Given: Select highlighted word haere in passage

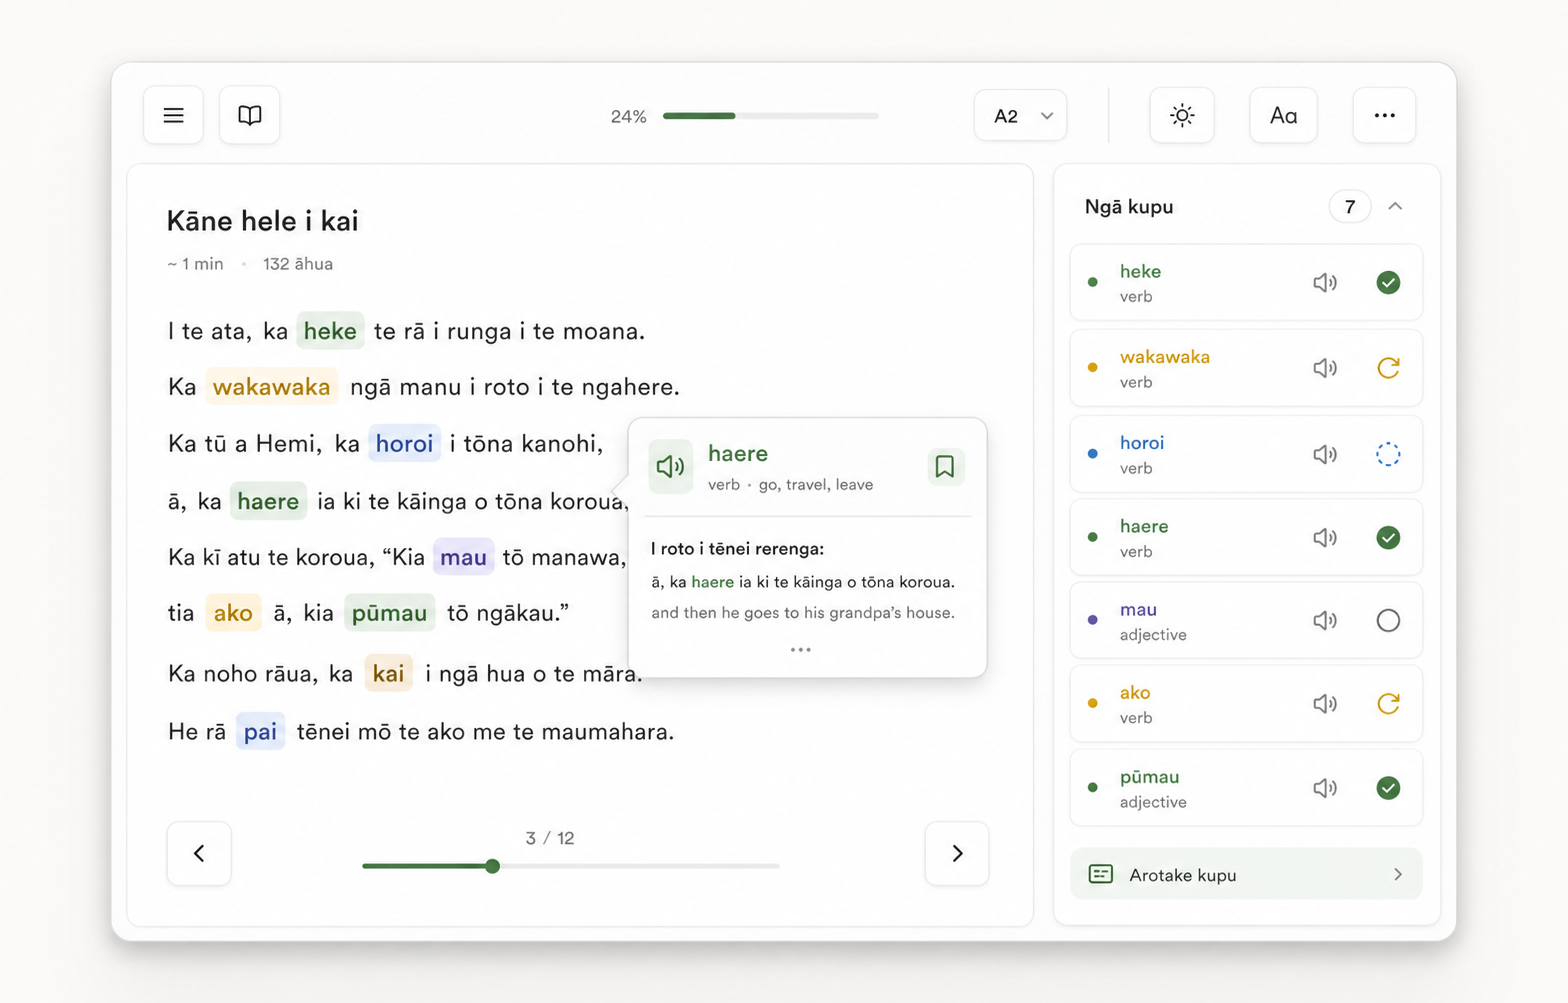Looking at the screenshot, I should pyautogui.click(x=268, y=501).
